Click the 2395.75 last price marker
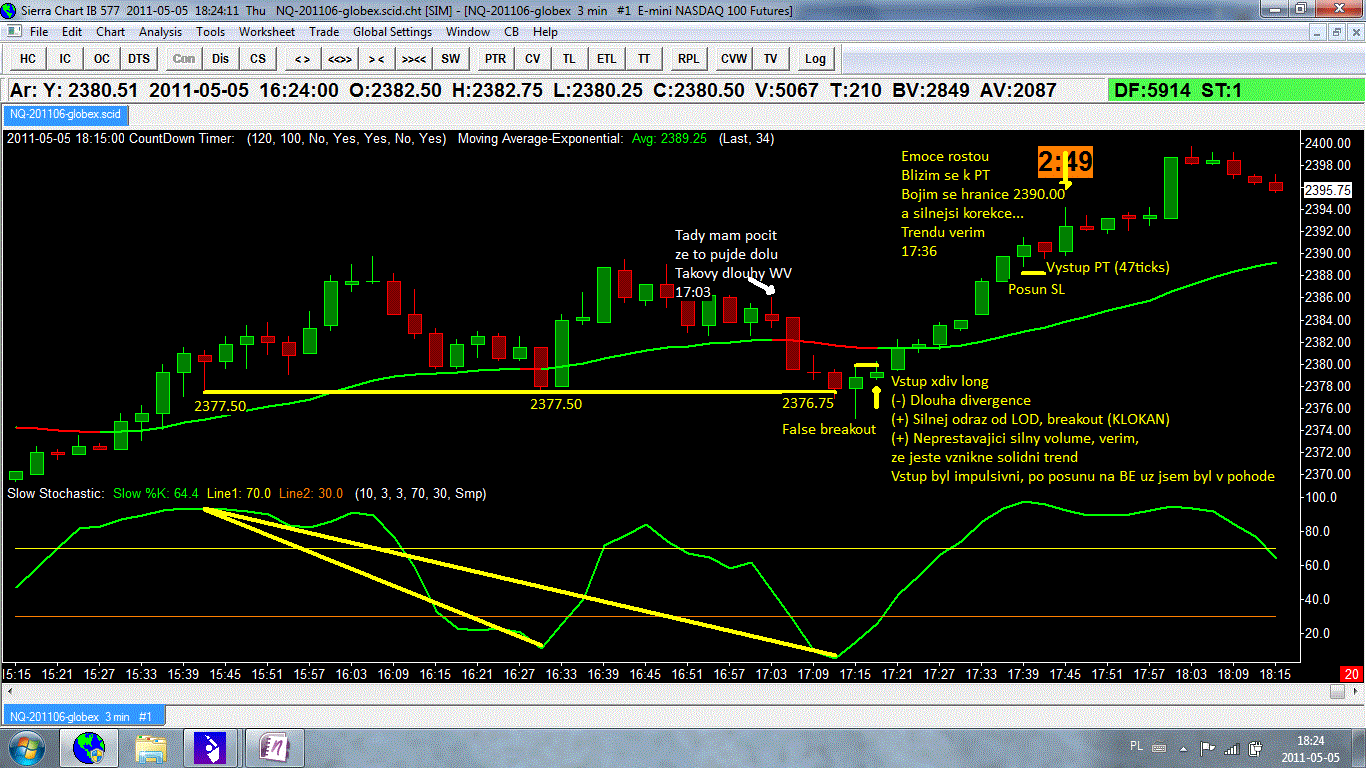The height and width of the screenshot is (768, 1366). [1328, 190]
